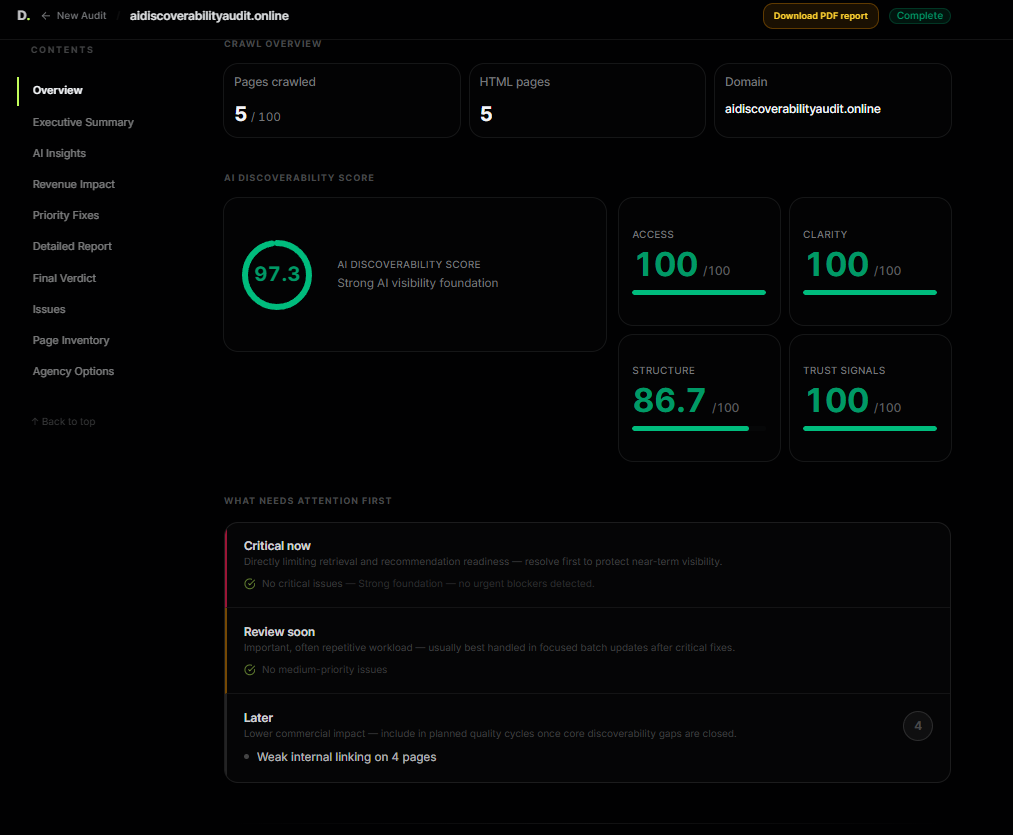This screenshot has height=835, width=1013.
Task: Click the count badge 4 in the Later row
Action: coord(917,726)
